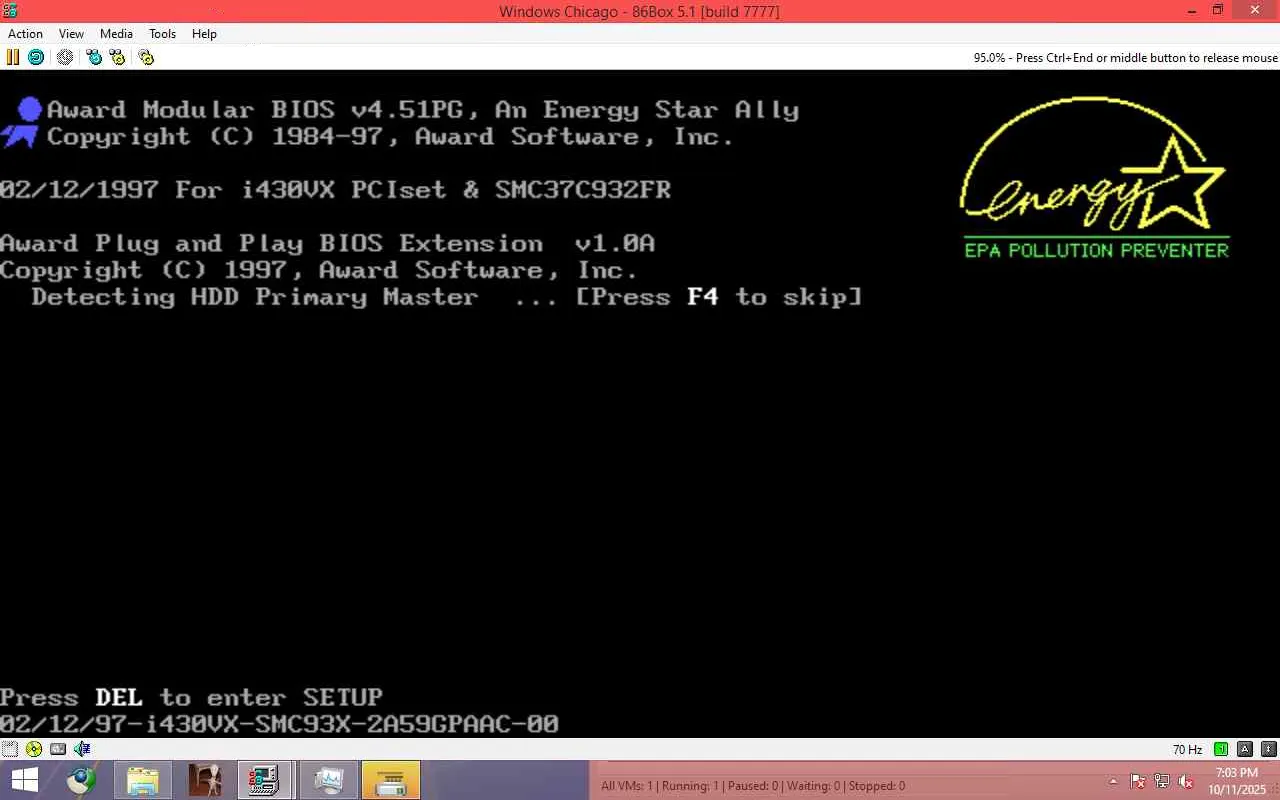Image resolution: width=1280 pixels, height=800 pixels.
Task: Open settings from the last toolbar gear icon
Action: [x=146, y=57]
